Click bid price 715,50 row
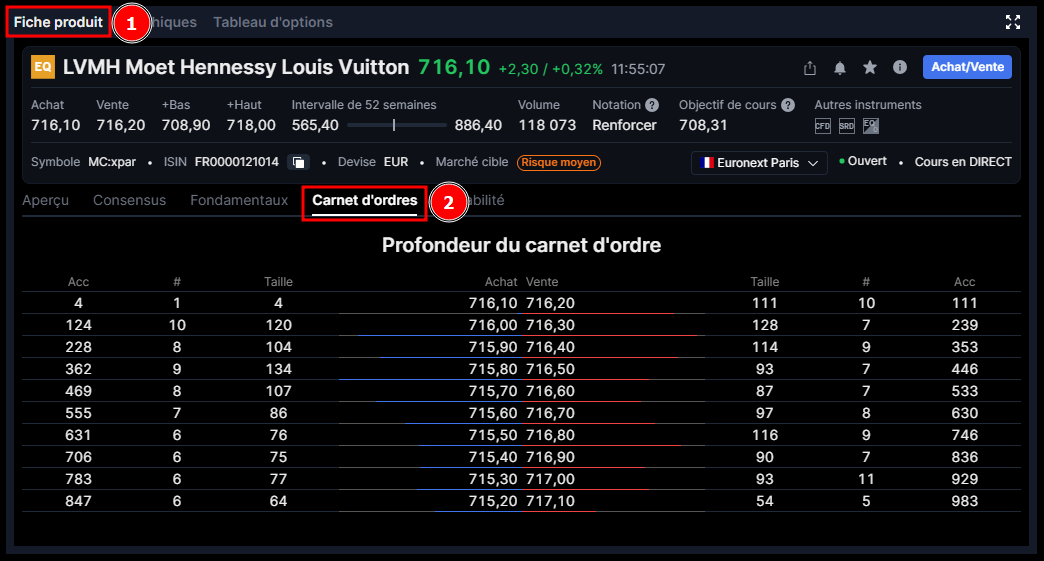The width and height of the screenshot is (1044, 561). click(493, 435)
